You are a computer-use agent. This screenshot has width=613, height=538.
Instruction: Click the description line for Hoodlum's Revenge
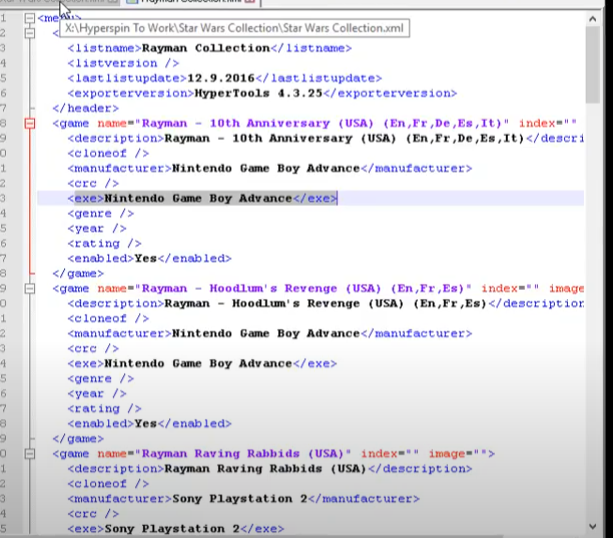[325, 303]
